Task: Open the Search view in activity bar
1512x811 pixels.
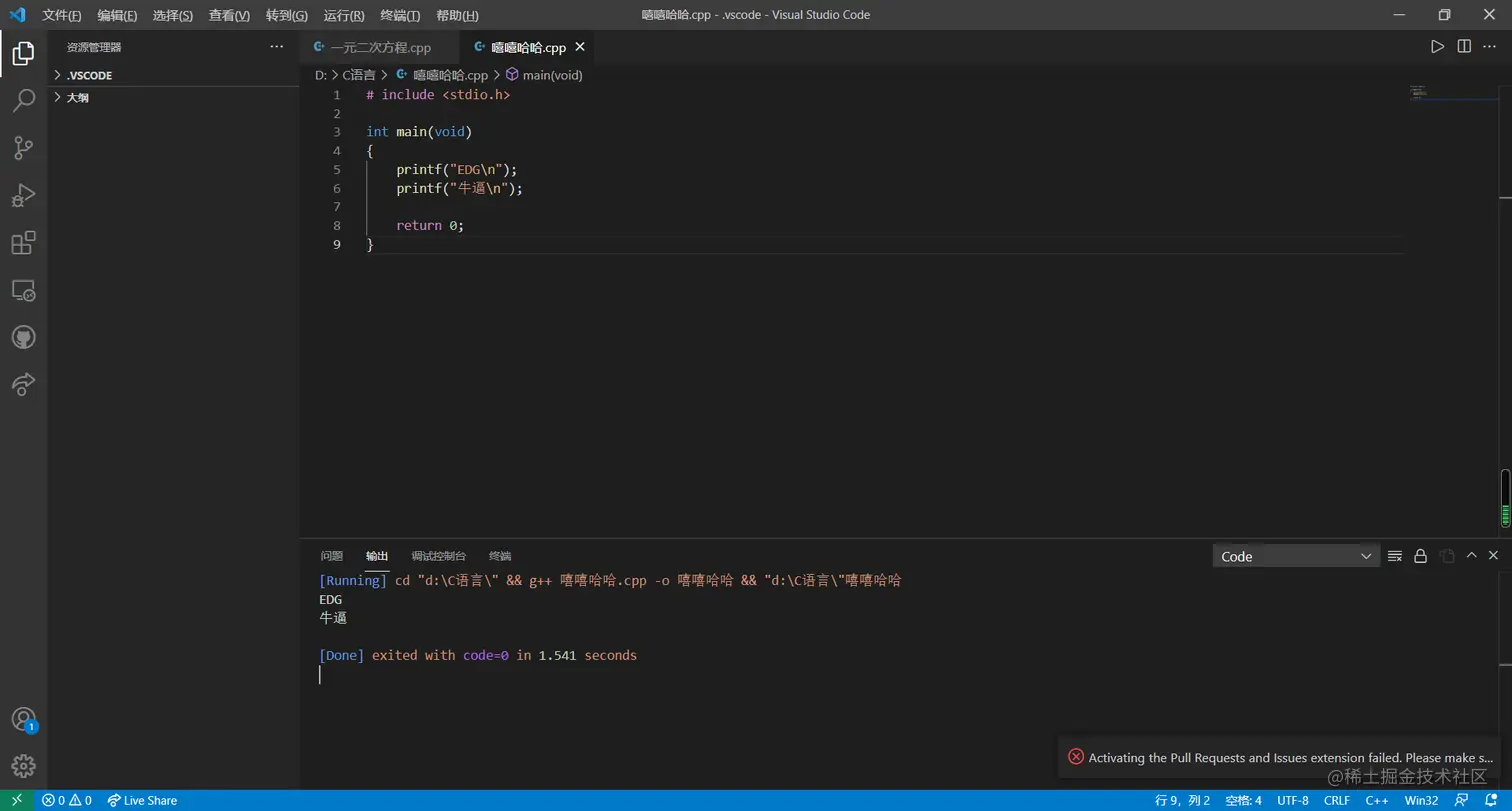Action: [23, 100]
